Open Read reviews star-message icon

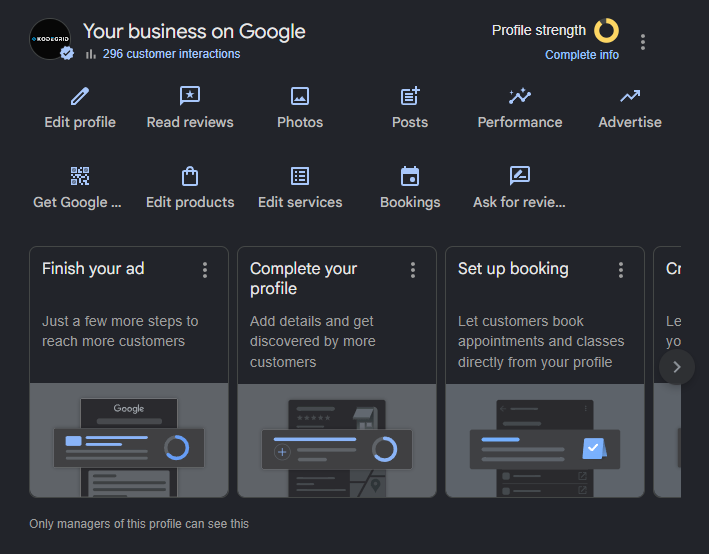[x=190, y=96]
